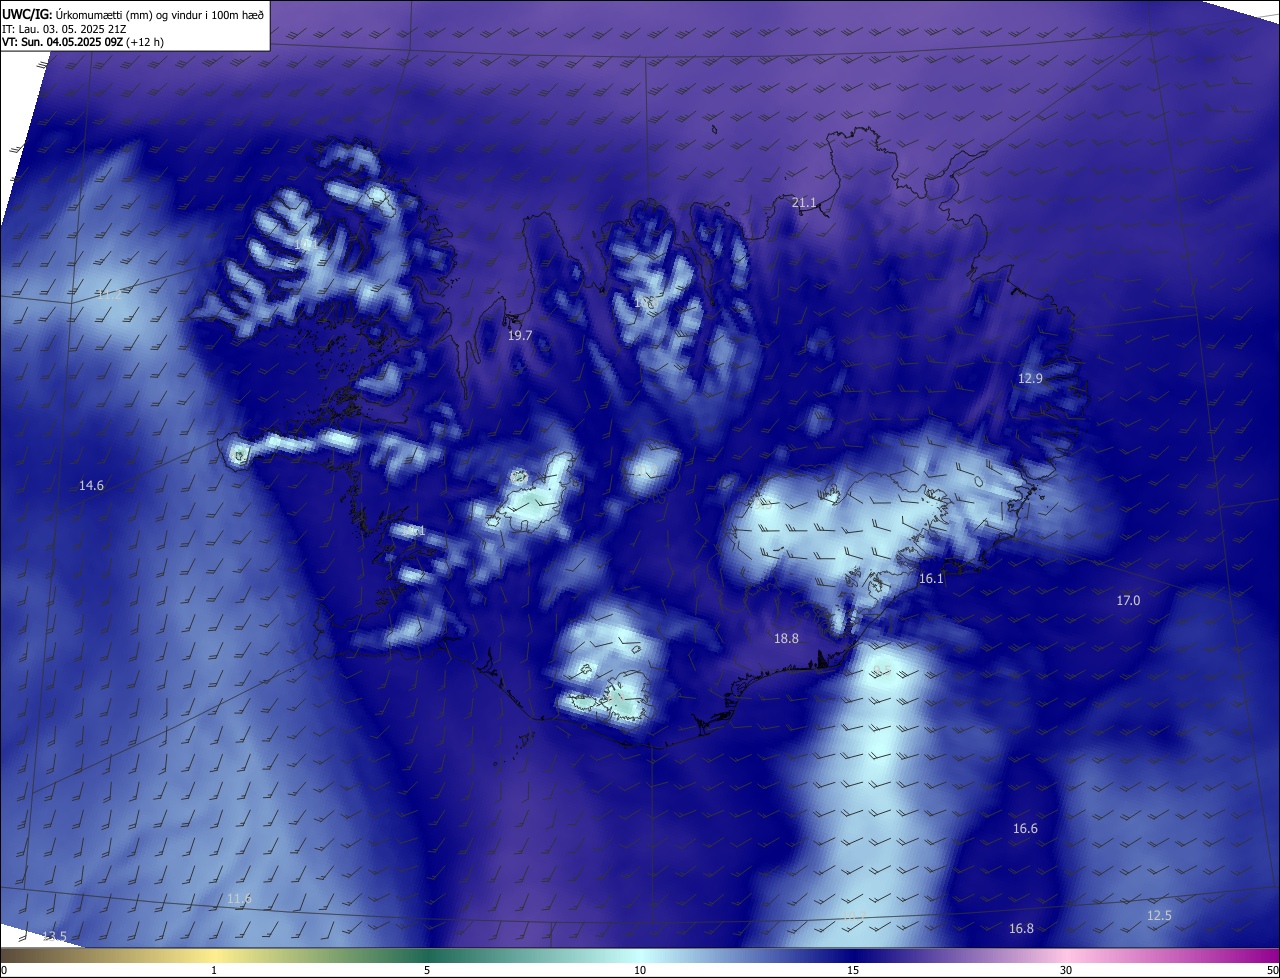Click the '1' tick on the color scale
This screenshot has height=978, width=1280.
point(215,970)
